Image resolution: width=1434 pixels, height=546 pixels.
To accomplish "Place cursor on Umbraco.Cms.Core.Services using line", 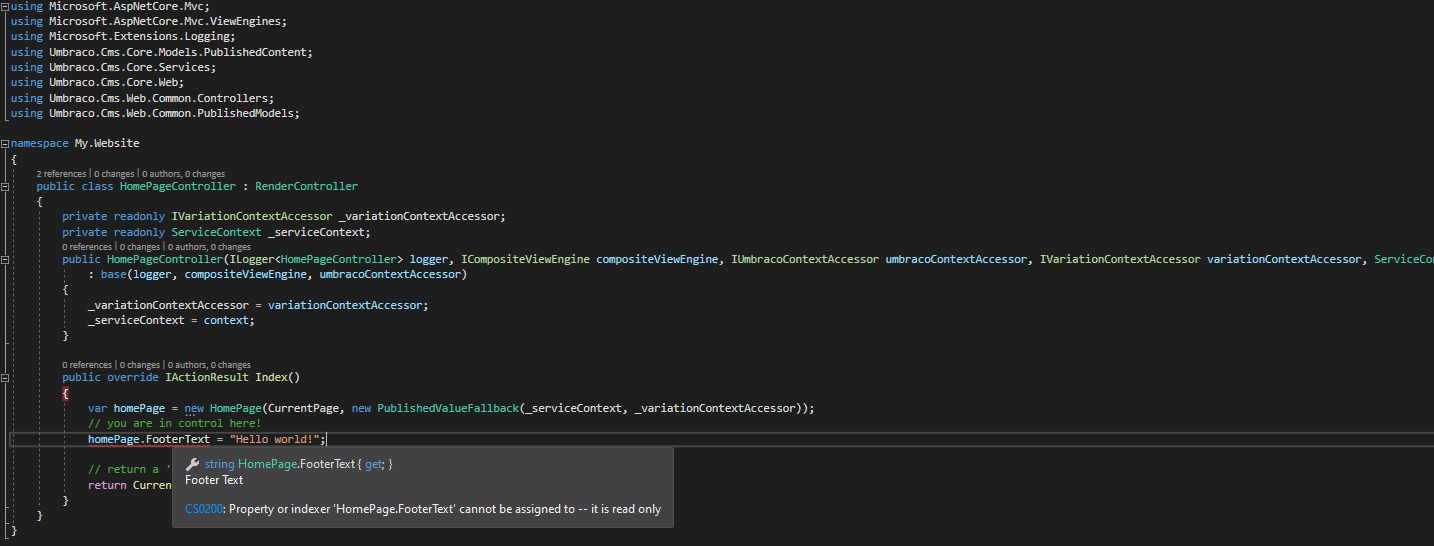I will click(x=118, y=67).
